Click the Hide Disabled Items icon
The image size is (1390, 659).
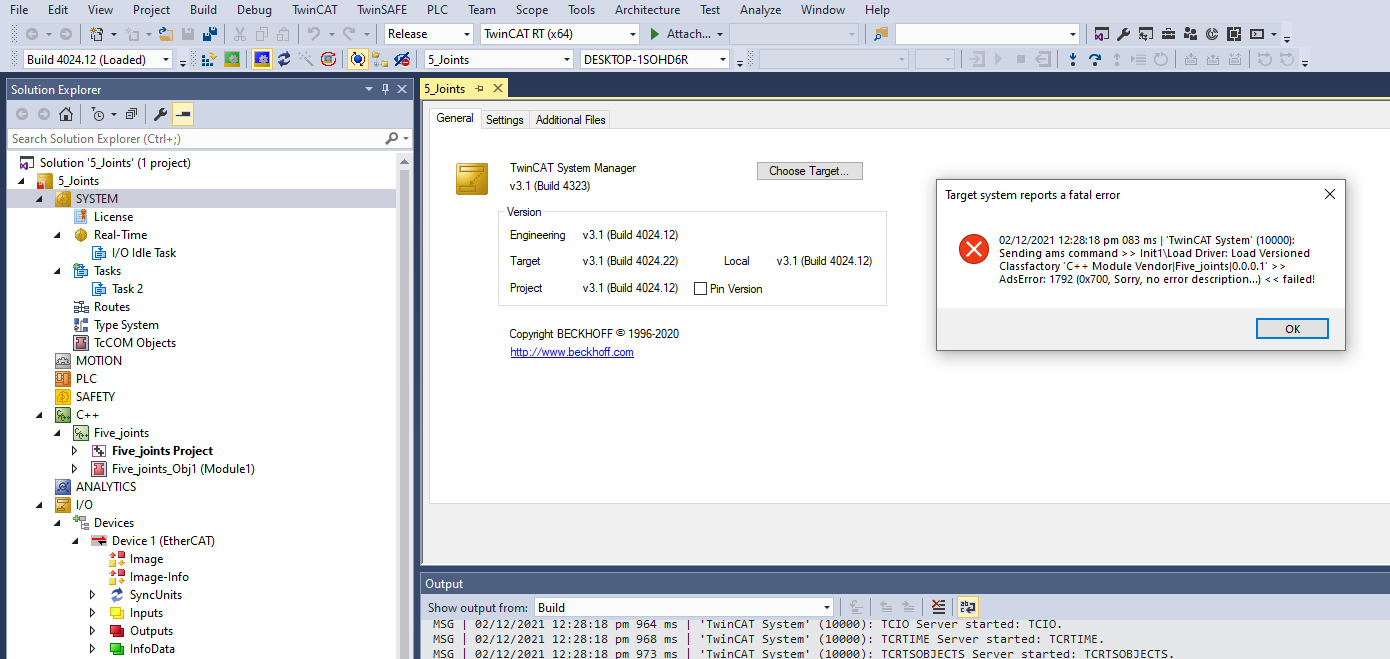tap(402, 59)
